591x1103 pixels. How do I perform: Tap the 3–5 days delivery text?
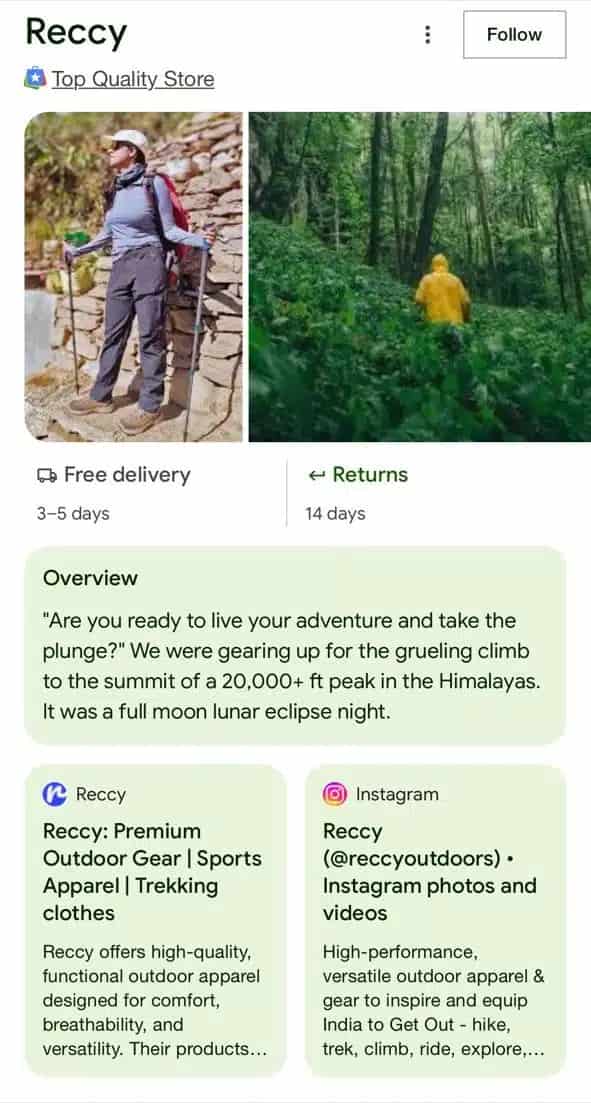73,514
